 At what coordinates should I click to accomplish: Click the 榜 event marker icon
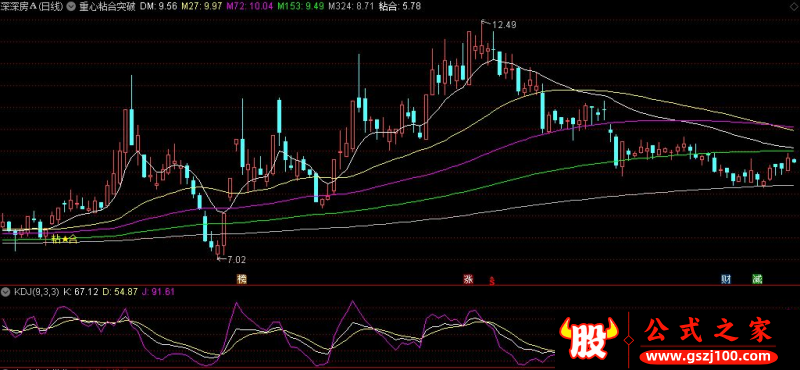tap(241, 279)
